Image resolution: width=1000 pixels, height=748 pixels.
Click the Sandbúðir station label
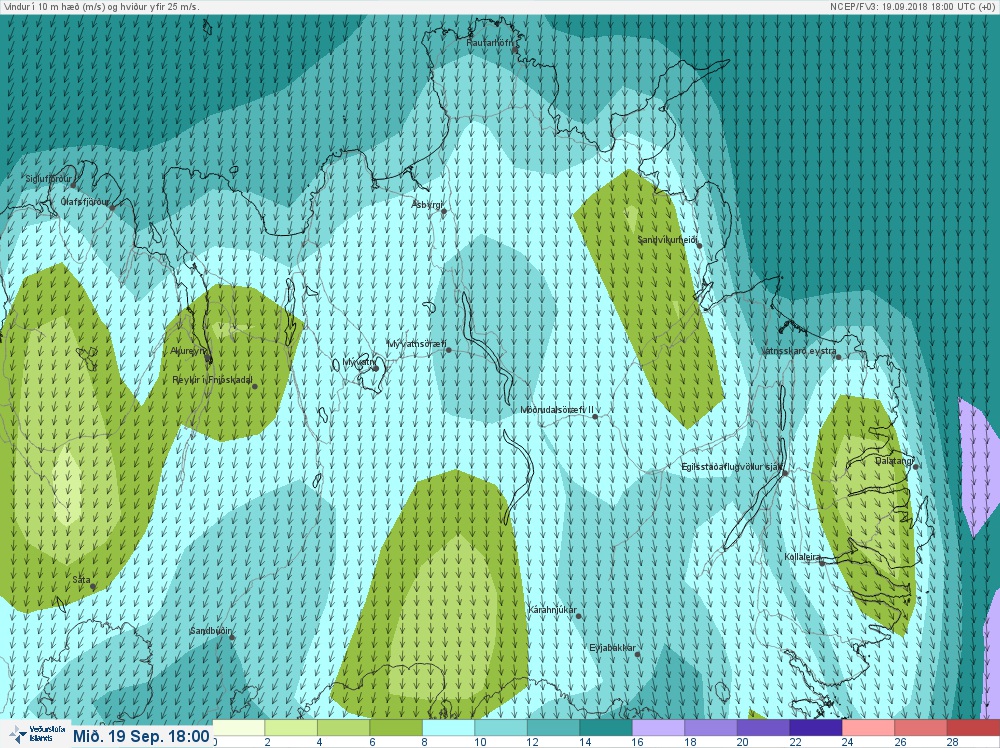211,631
